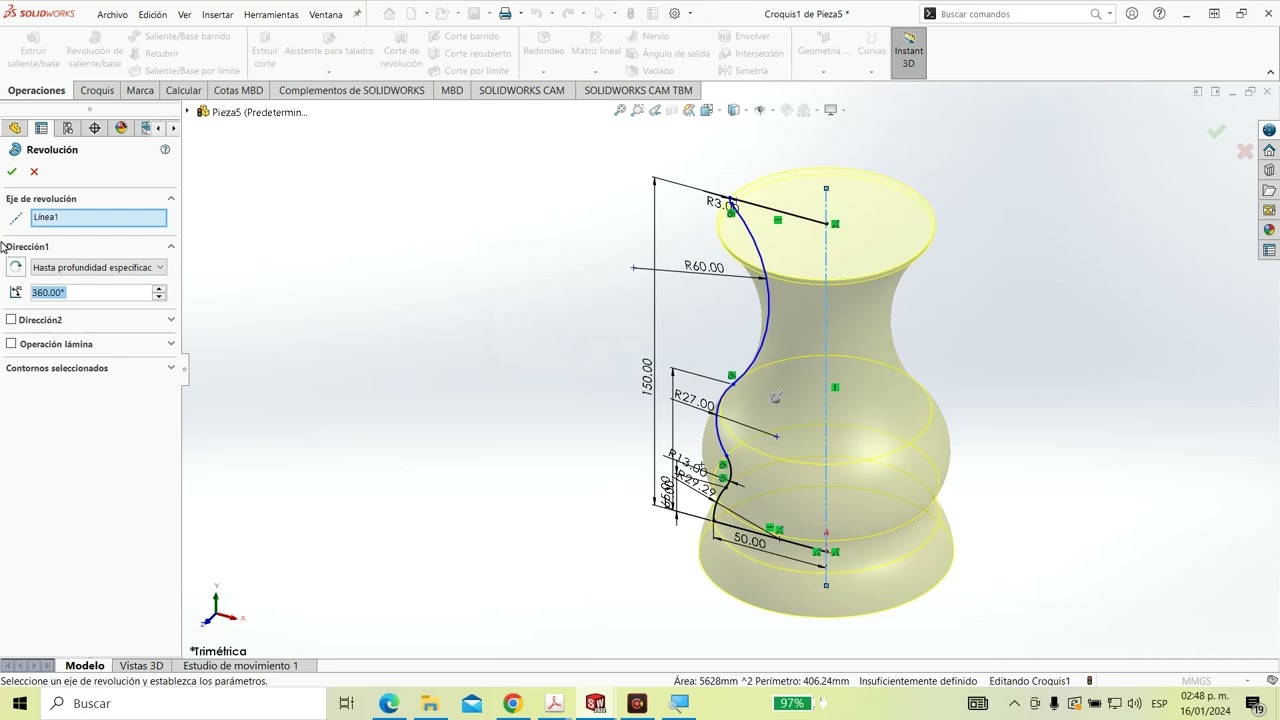The image size is (1280, 720).
Task: Open FeatureManager design tree tab icon
Action: pos(15,128)
